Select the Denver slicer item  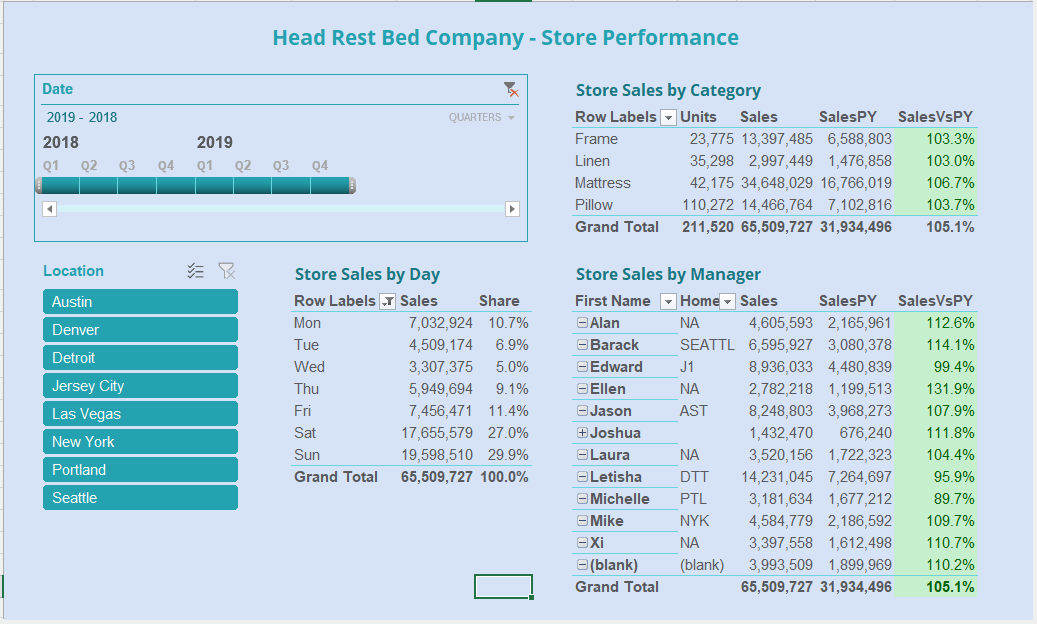(140, 330)
